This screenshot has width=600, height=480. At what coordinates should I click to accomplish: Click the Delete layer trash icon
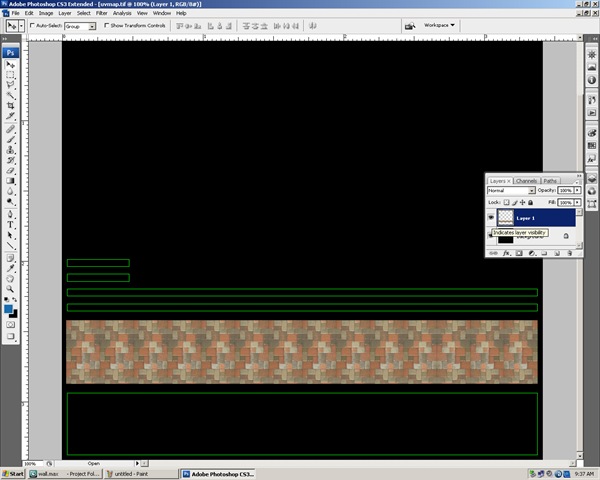pyautogui.click(x=569, y=253)
